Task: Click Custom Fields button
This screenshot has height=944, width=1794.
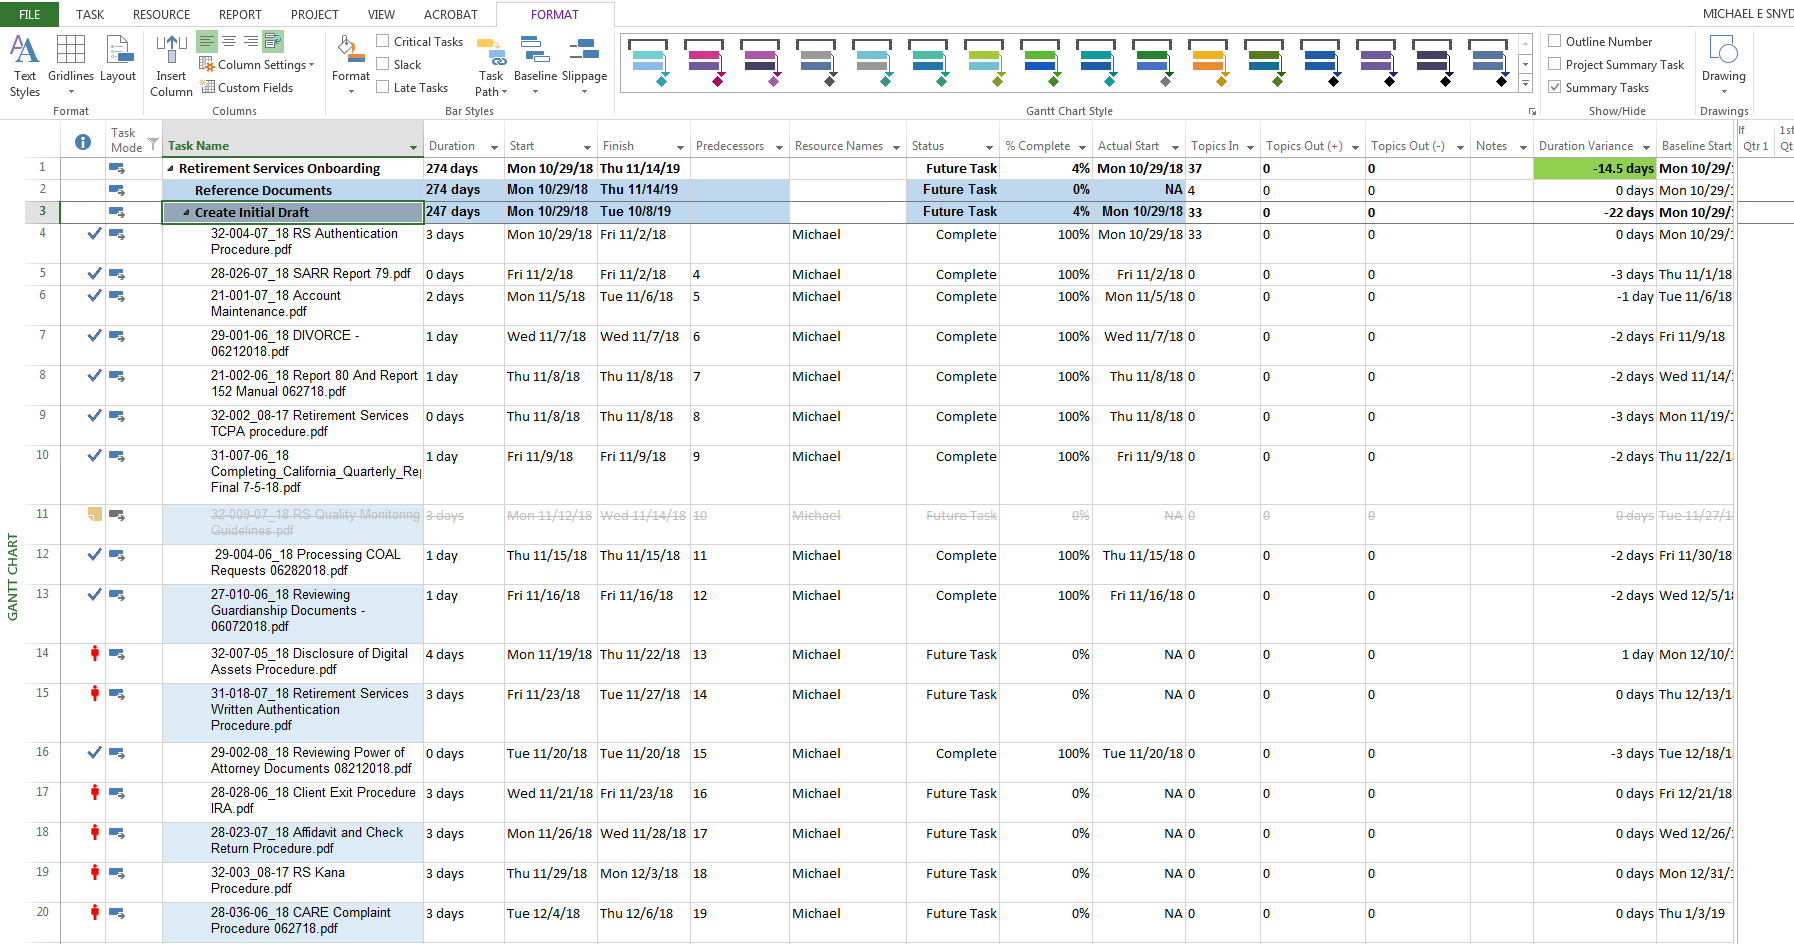Action: pyautogui.click(x=247, y=88)
